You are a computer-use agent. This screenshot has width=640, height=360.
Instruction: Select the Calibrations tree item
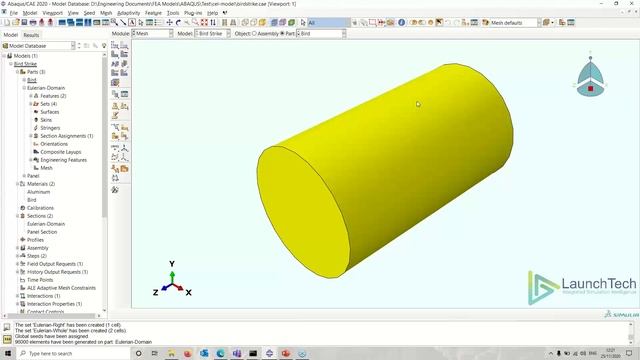(x=40, y=208)
